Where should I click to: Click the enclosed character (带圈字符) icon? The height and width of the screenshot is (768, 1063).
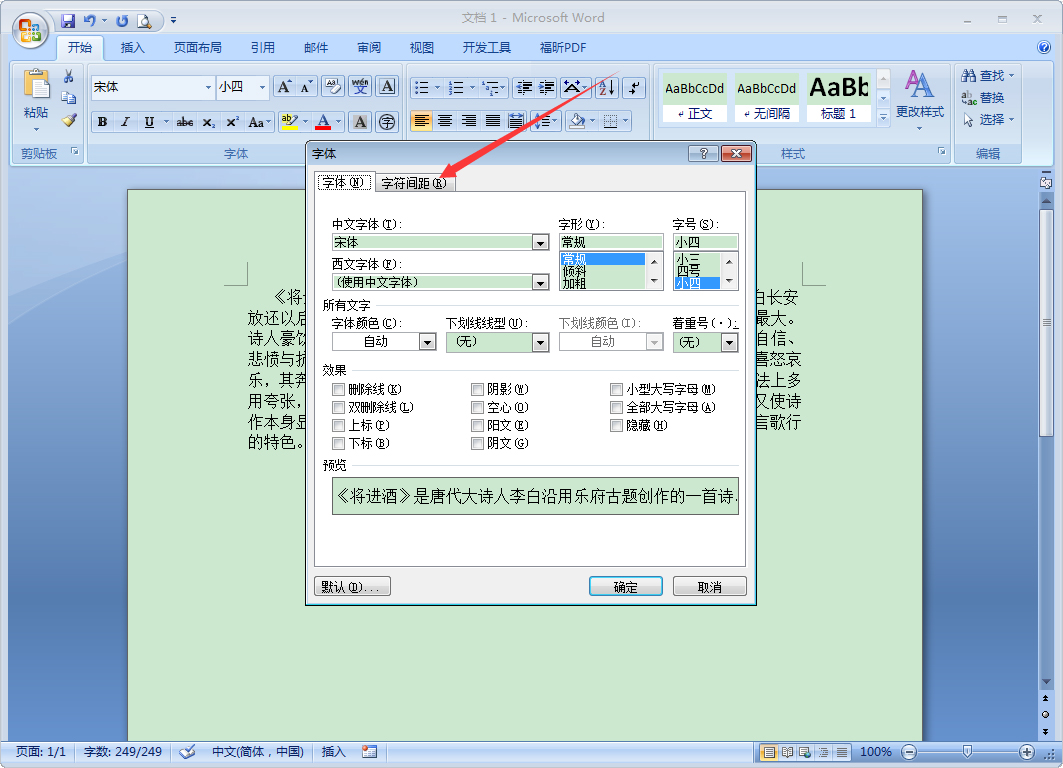pos(388,121)
